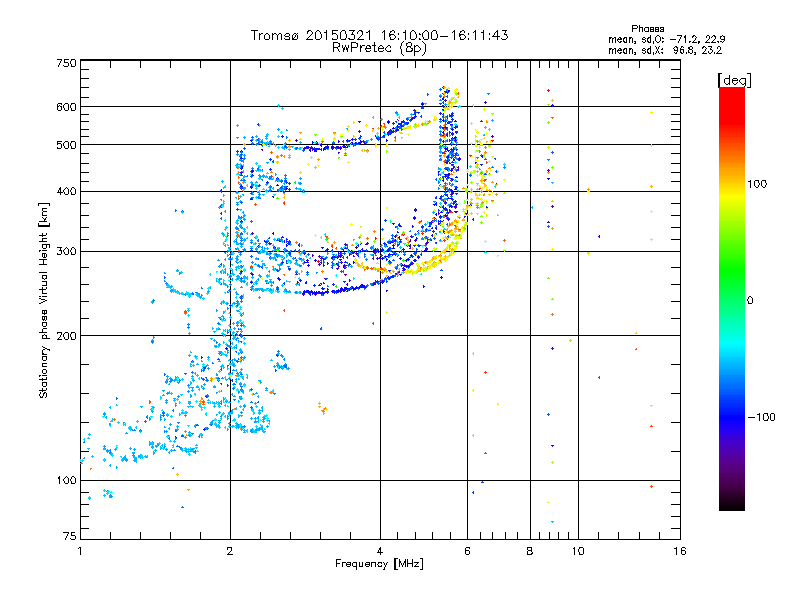Click the y-axis label '500'
The image size is (800, 600).
click(x=66, y=145)
